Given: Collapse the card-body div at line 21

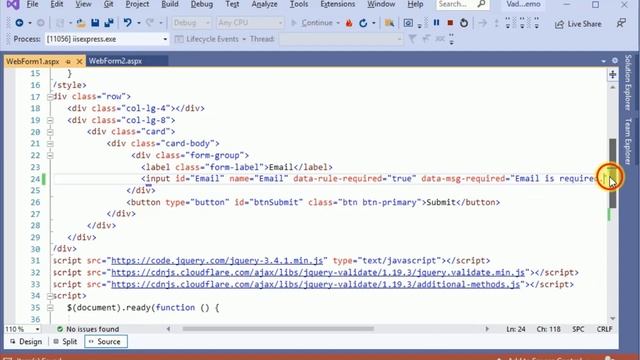Looking at the screenshot, I should pos(50,144).
